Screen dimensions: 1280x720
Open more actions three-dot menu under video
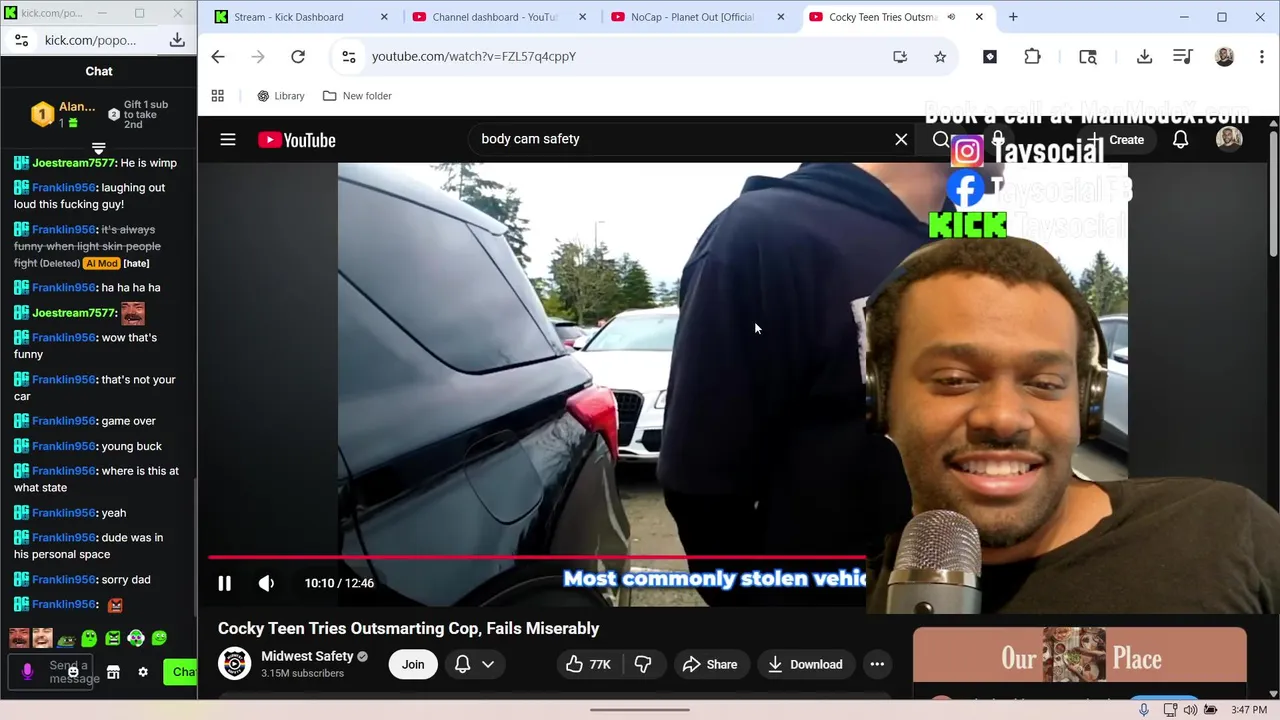point(877,664)
